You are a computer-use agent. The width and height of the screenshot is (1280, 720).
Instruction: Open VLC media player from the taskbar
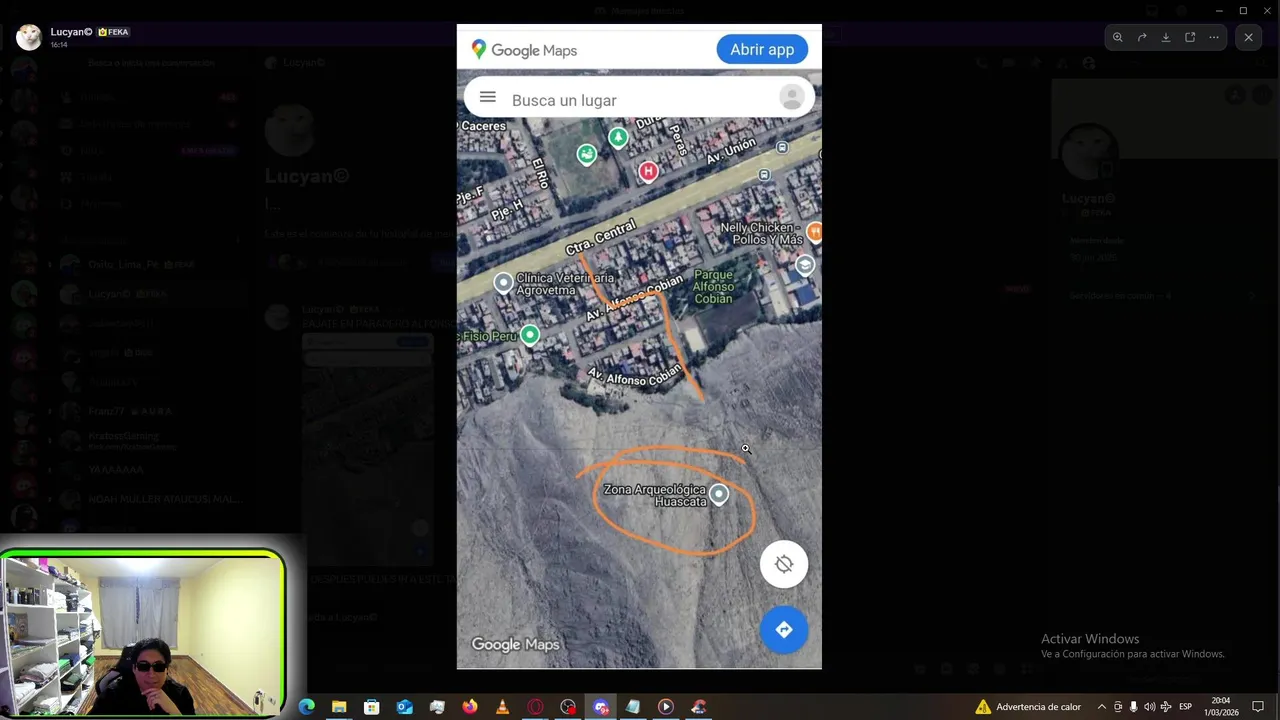[502, 707]
